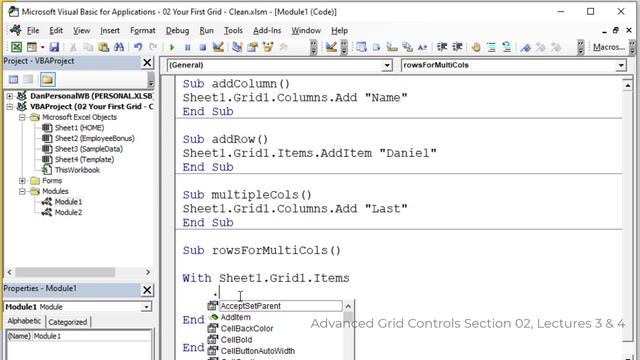Click the Project pane scroll-right arrow

[148, 272]
